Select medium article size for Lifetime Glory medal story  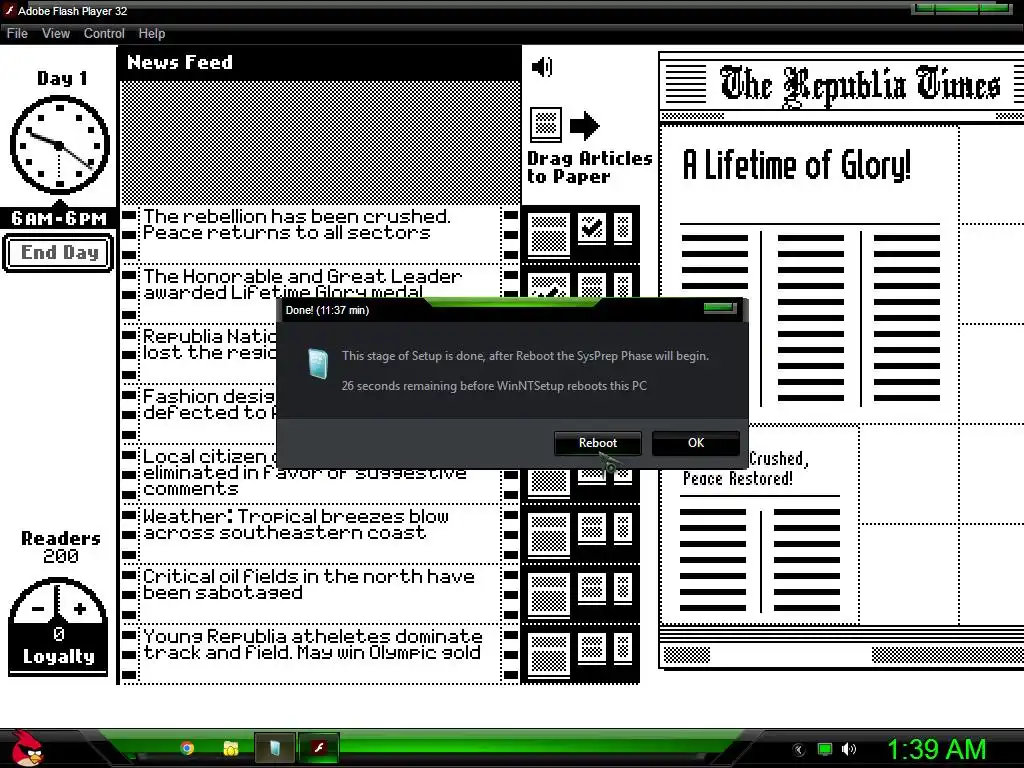point(592,286)
